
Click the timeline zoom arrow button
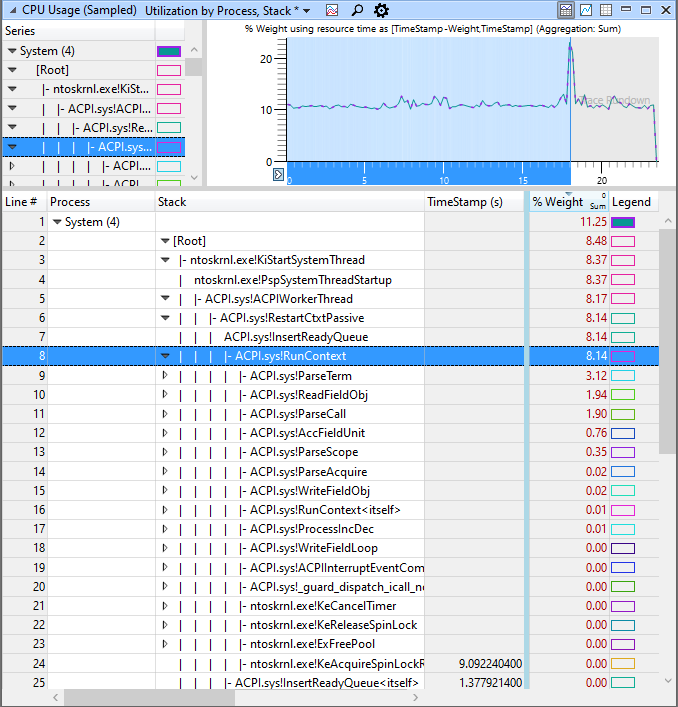[x=278, y=174]
